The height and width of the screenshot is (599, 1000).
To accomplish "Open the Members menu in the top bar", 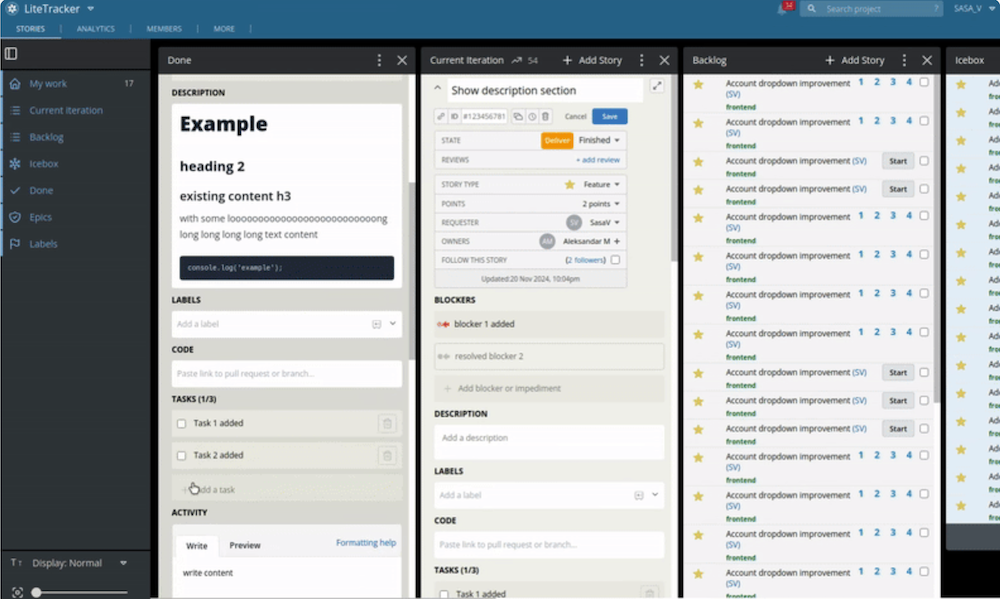I will (163, 29).
